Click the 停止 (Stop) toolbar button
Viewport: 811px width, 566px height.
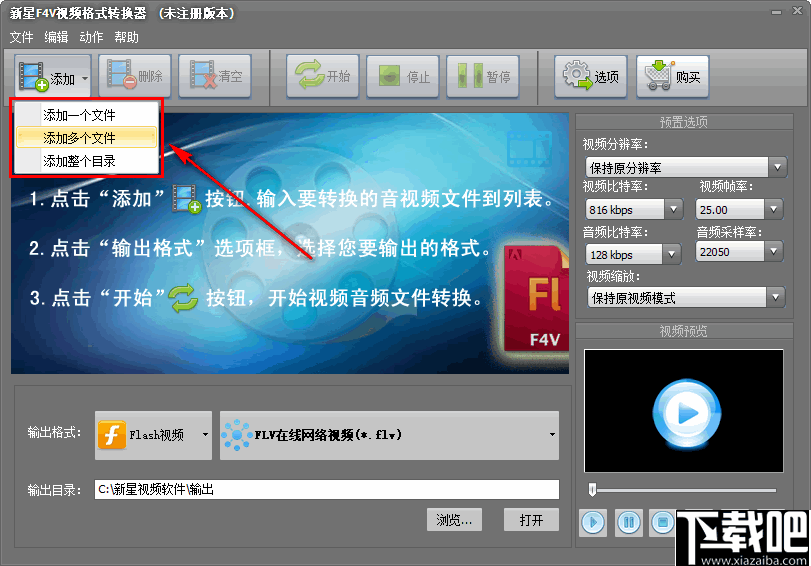pos(402,76)
